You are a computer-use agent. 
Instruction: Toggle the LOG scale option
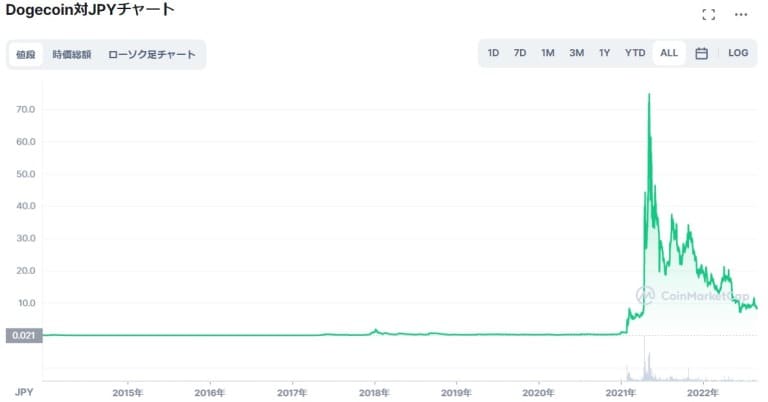(x=738, y=53)
